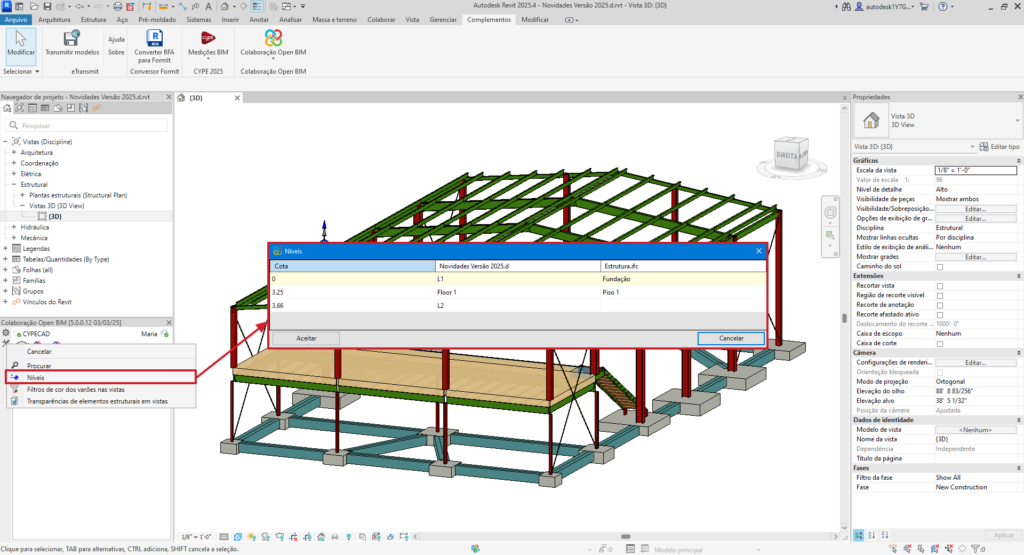Choose Procurar in the context menu
Screen dimensions: 1024x555
coord(101,366)
